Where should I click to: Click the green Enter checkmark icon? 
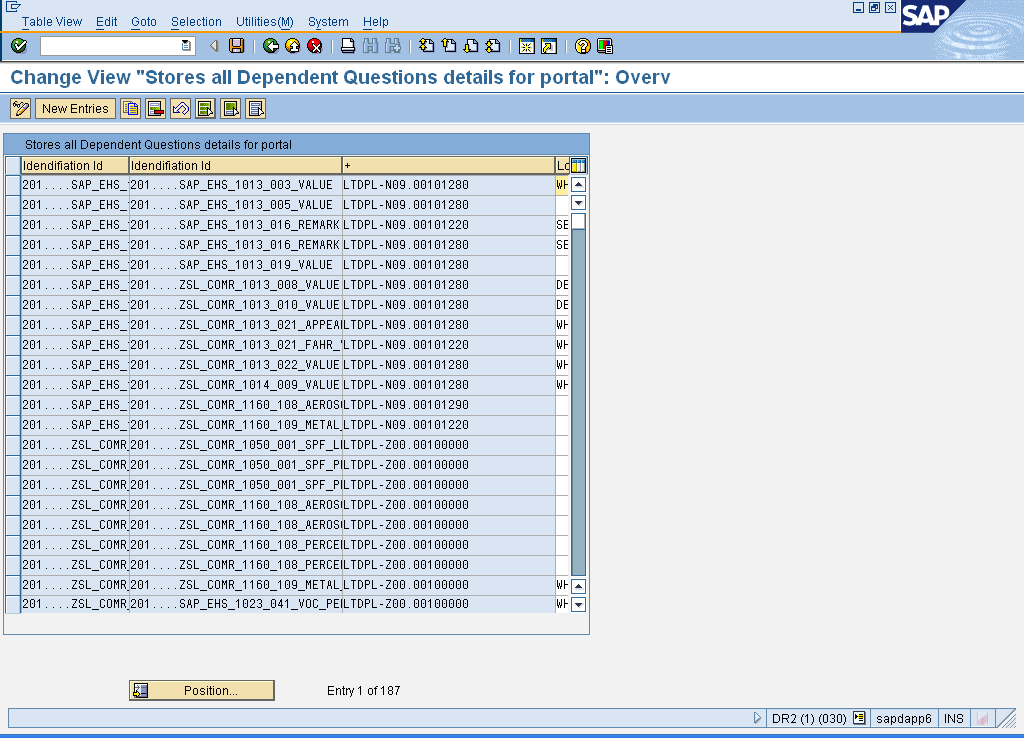tap(19, 46)
